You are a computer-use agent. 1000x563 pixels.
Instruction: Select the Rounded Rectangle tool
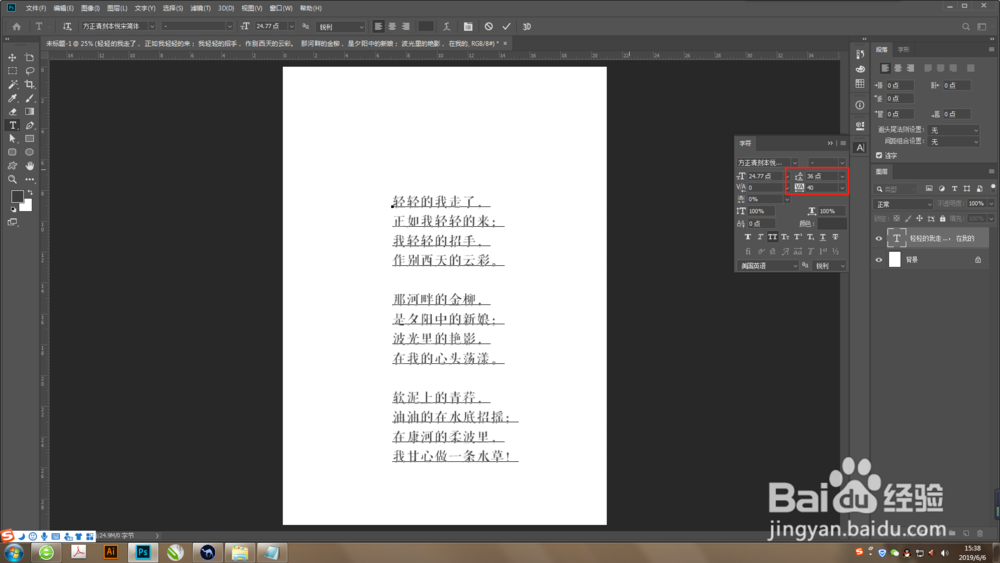(x=12, y=152)
